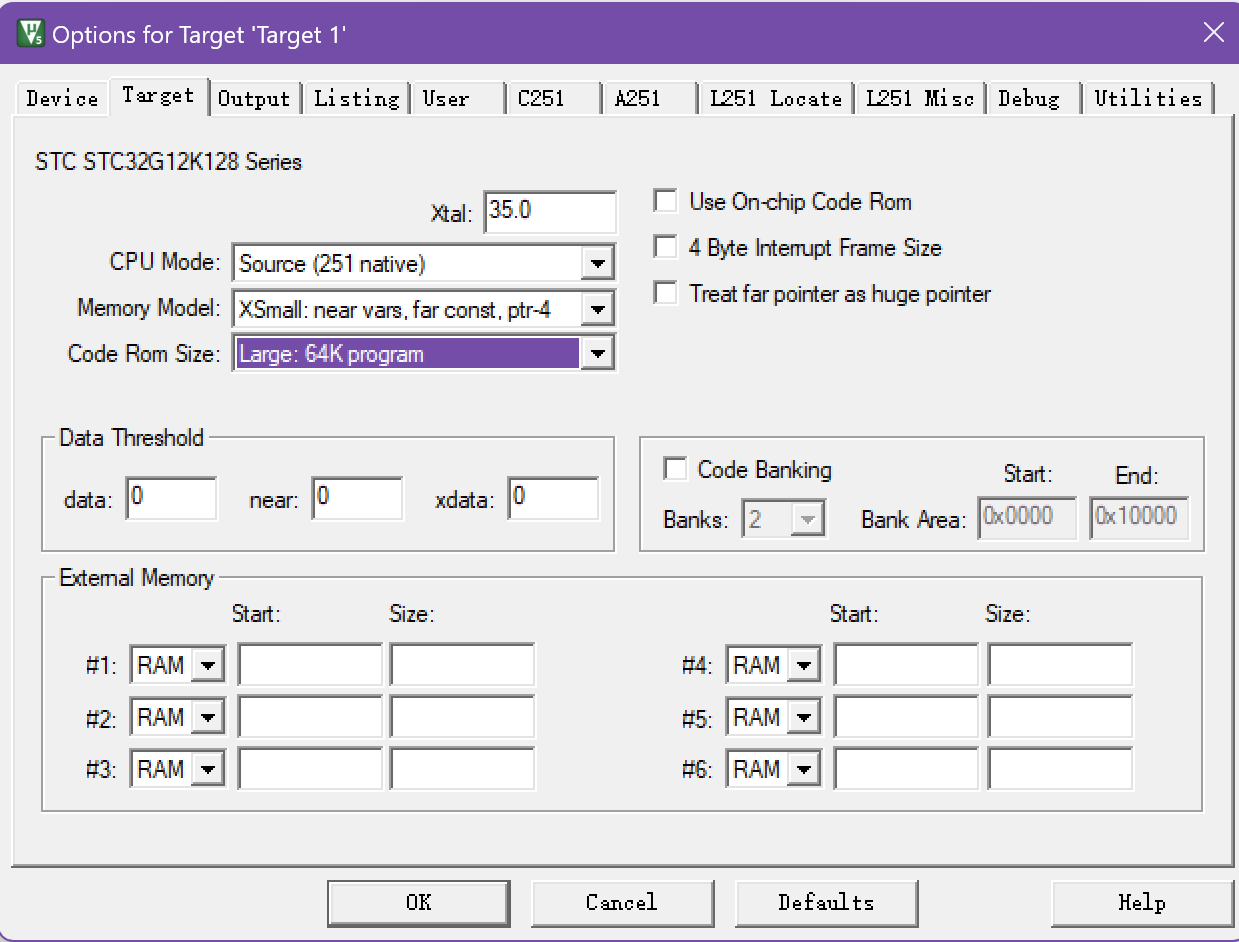Expand the Memory Model dropdown
This screenshot has height=942, width=1239.
tap(597, 310)
